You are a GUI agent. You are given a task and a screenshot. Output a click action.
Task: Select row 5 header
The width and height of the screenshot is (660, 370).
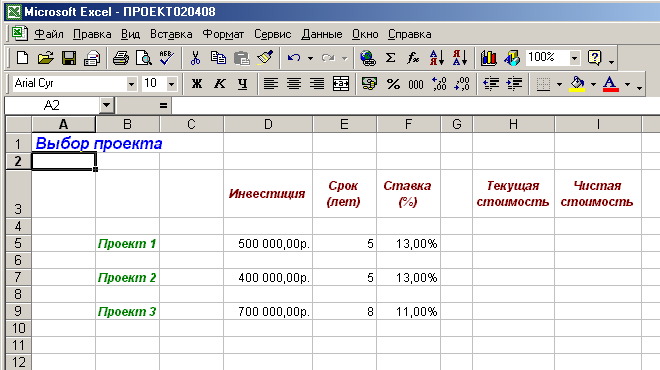(x=18, y=243)
